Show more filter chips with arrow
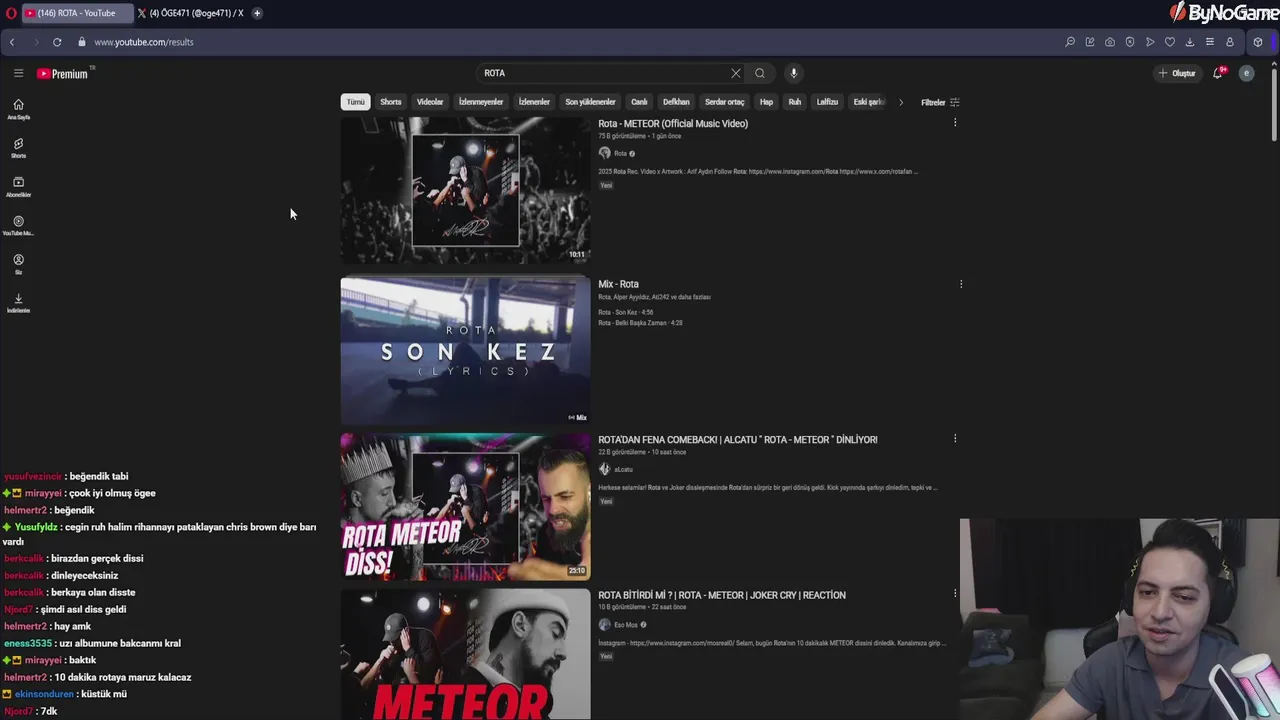This screenshot has height=720, width=1280. click(900, 102)
